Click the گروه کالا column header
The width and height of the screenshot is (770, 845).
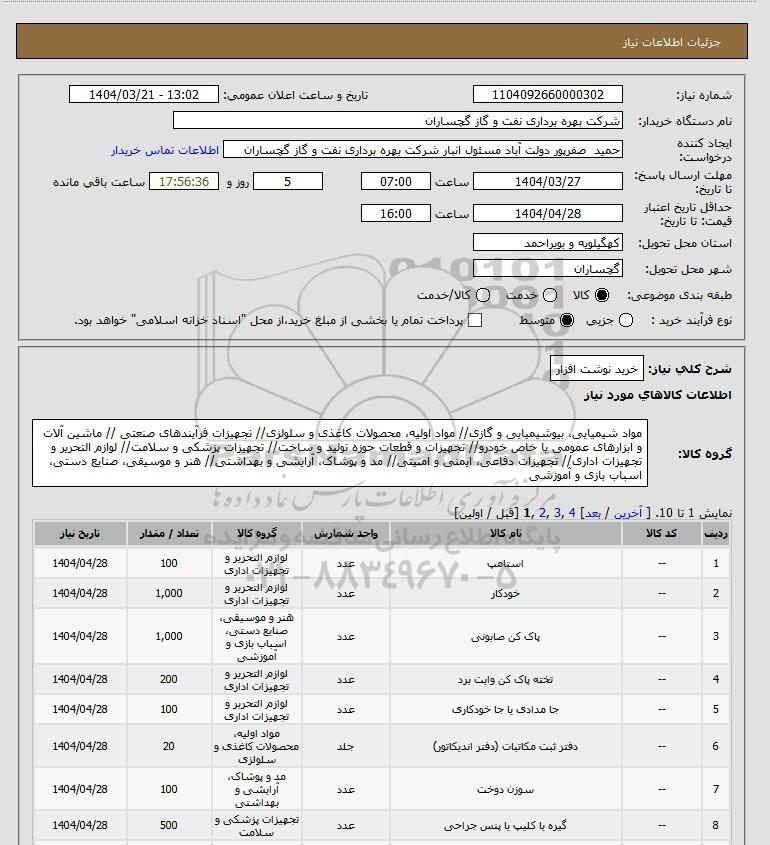click(257, 534)
